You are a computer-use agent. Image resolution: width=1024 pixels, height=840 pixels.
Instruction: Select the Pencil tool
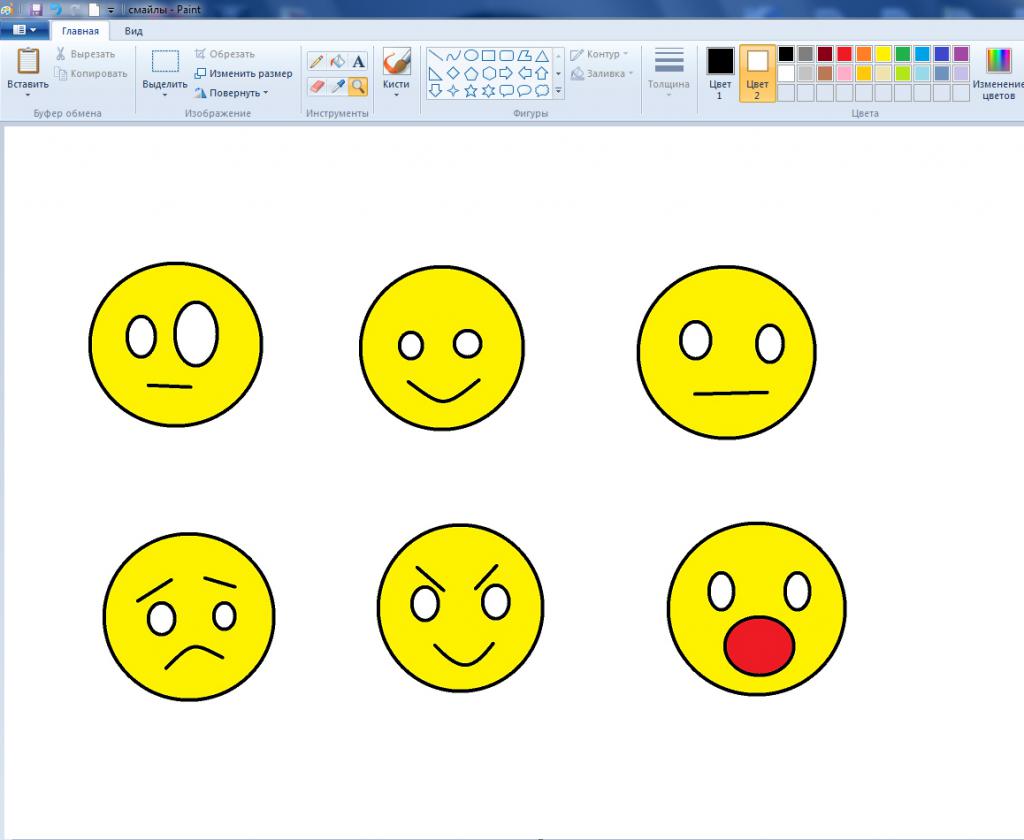(317, 62)
